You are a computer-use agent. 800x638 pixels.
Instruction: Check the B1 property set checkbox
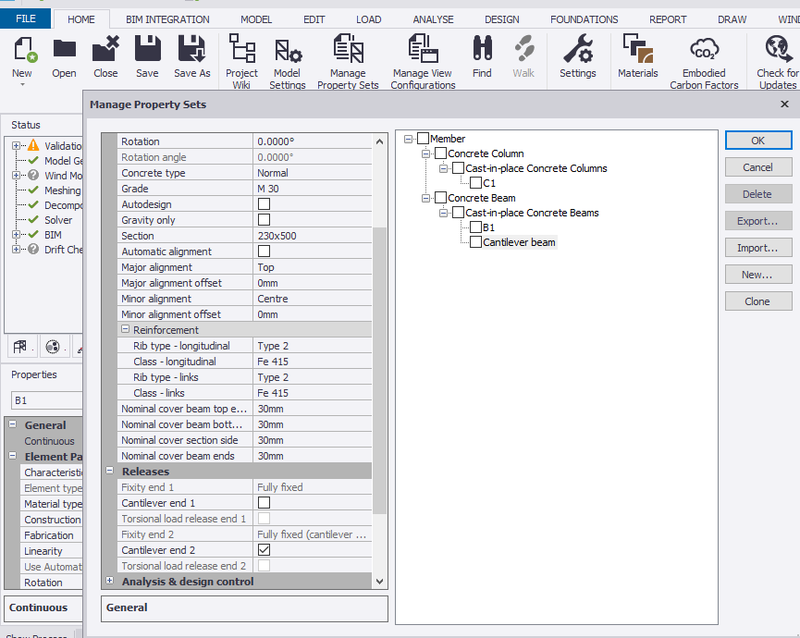(x=476, y=227)
